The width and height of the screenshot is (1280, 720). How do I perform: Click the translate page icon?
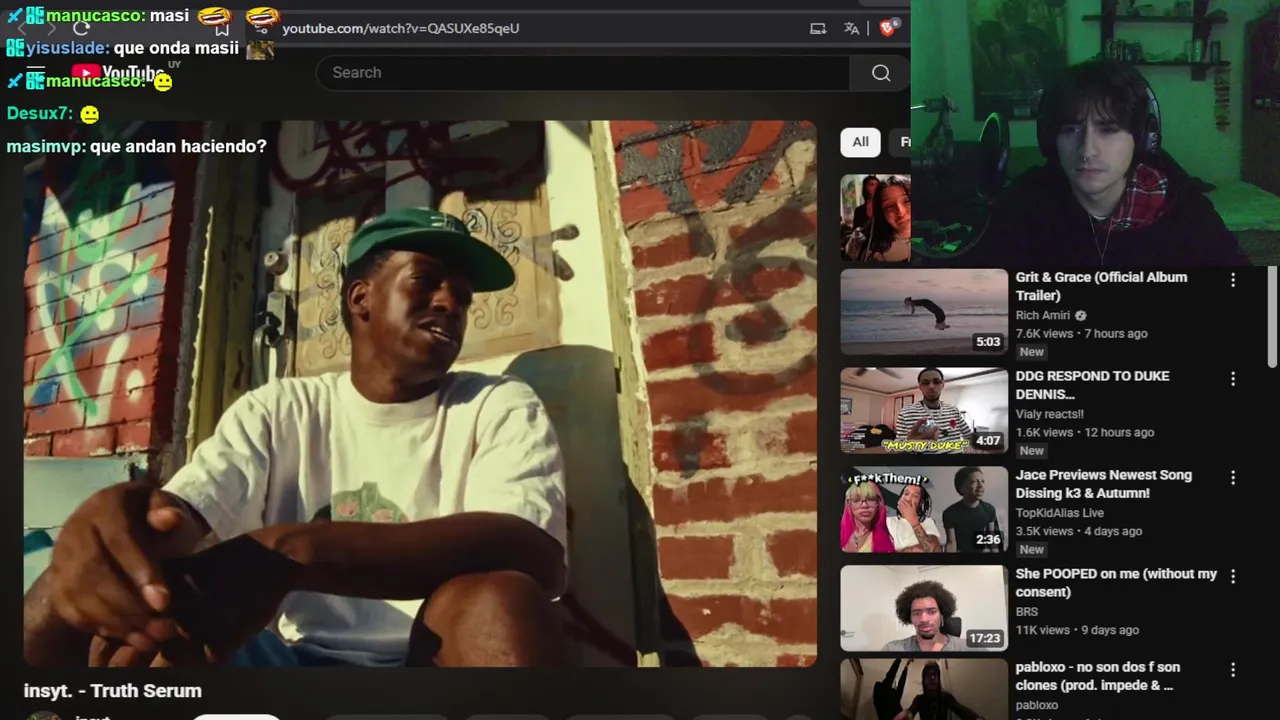click(x=851, y=28)
